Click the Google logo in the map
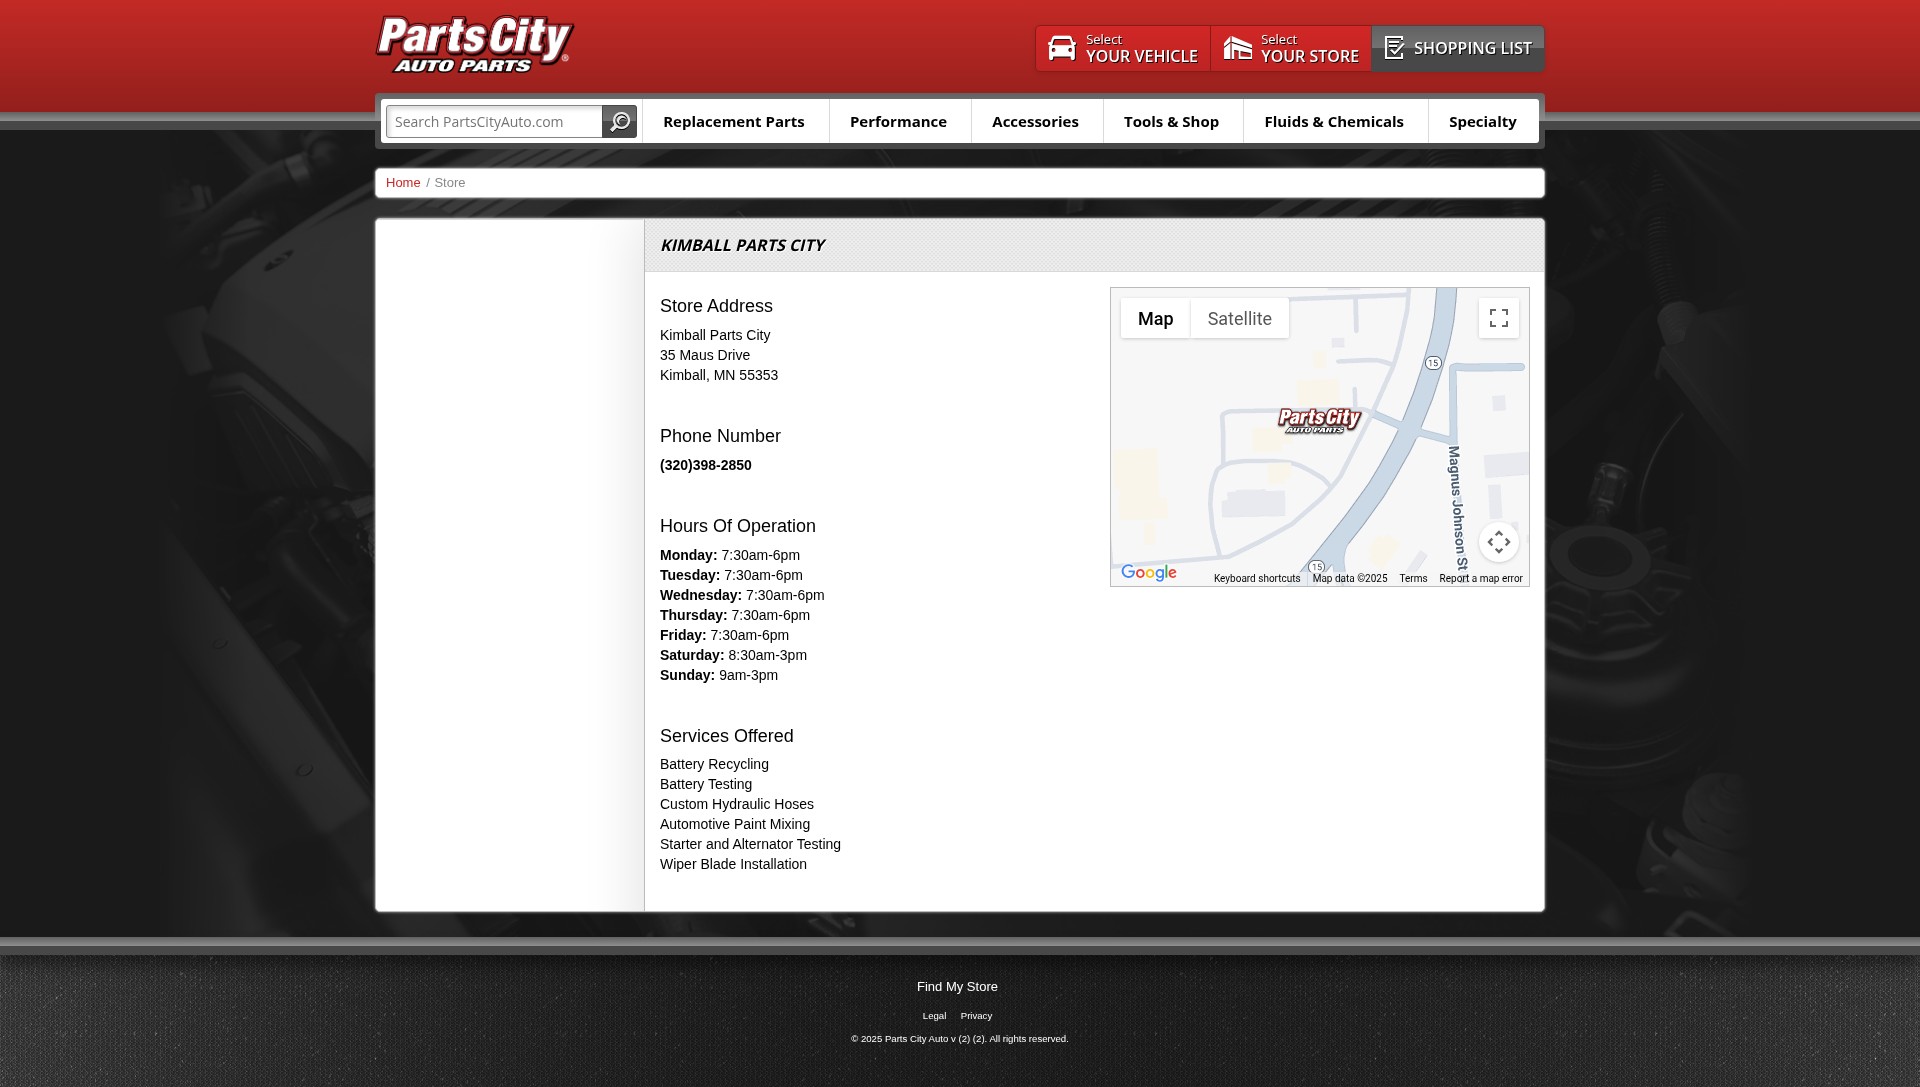The image size is (1920, 1087). (1149, 573)
